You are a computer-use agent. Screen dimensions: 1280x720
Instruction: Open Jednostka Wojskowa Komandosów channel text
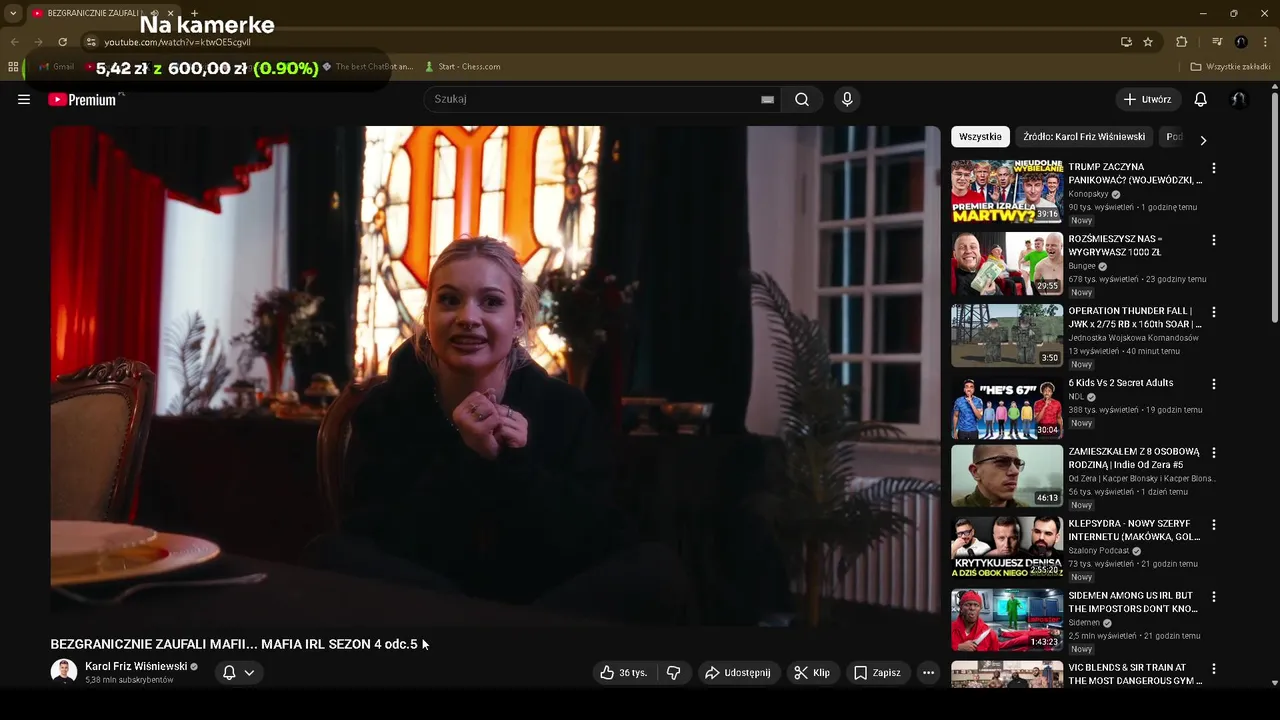pos(1133,338)
